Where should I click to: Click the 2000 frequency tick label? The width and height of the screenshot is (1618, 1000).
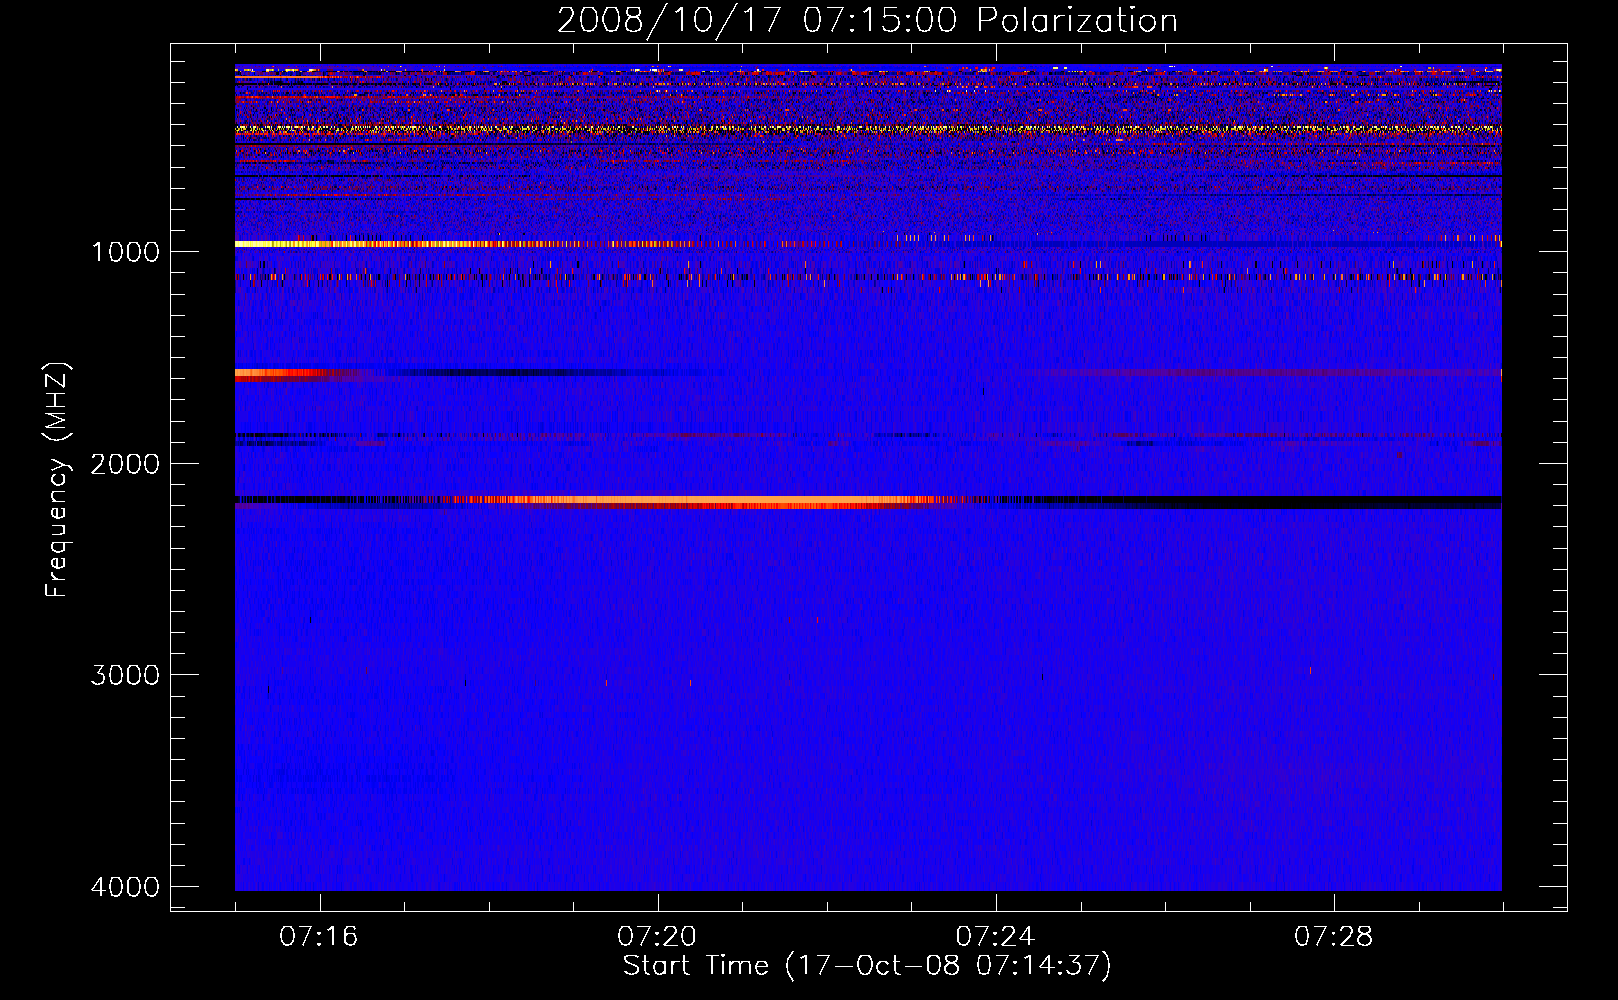125,464
